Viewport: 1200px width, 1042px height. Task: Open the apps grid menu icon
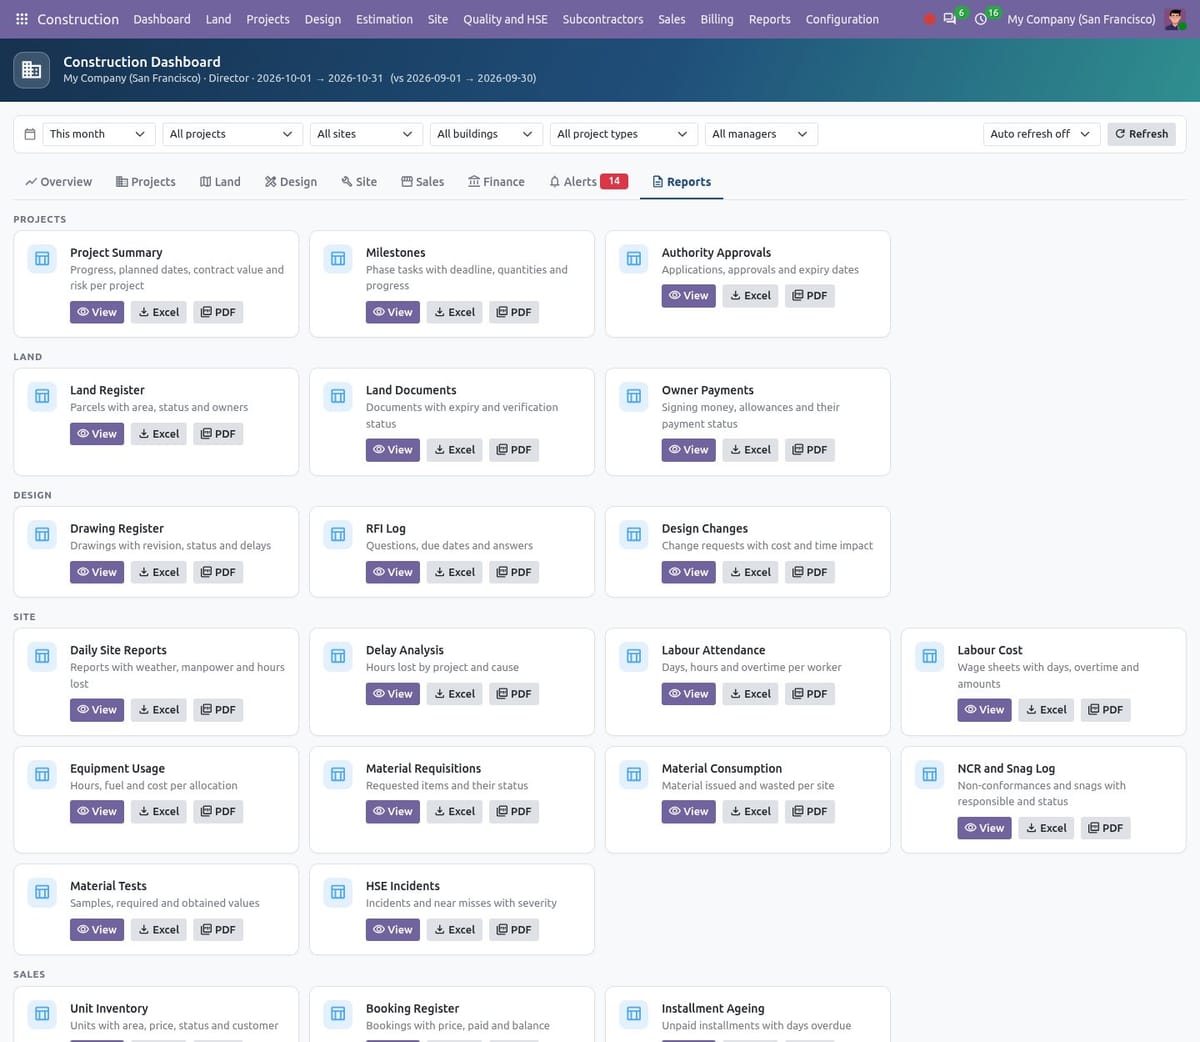click(x=22, y=19)
